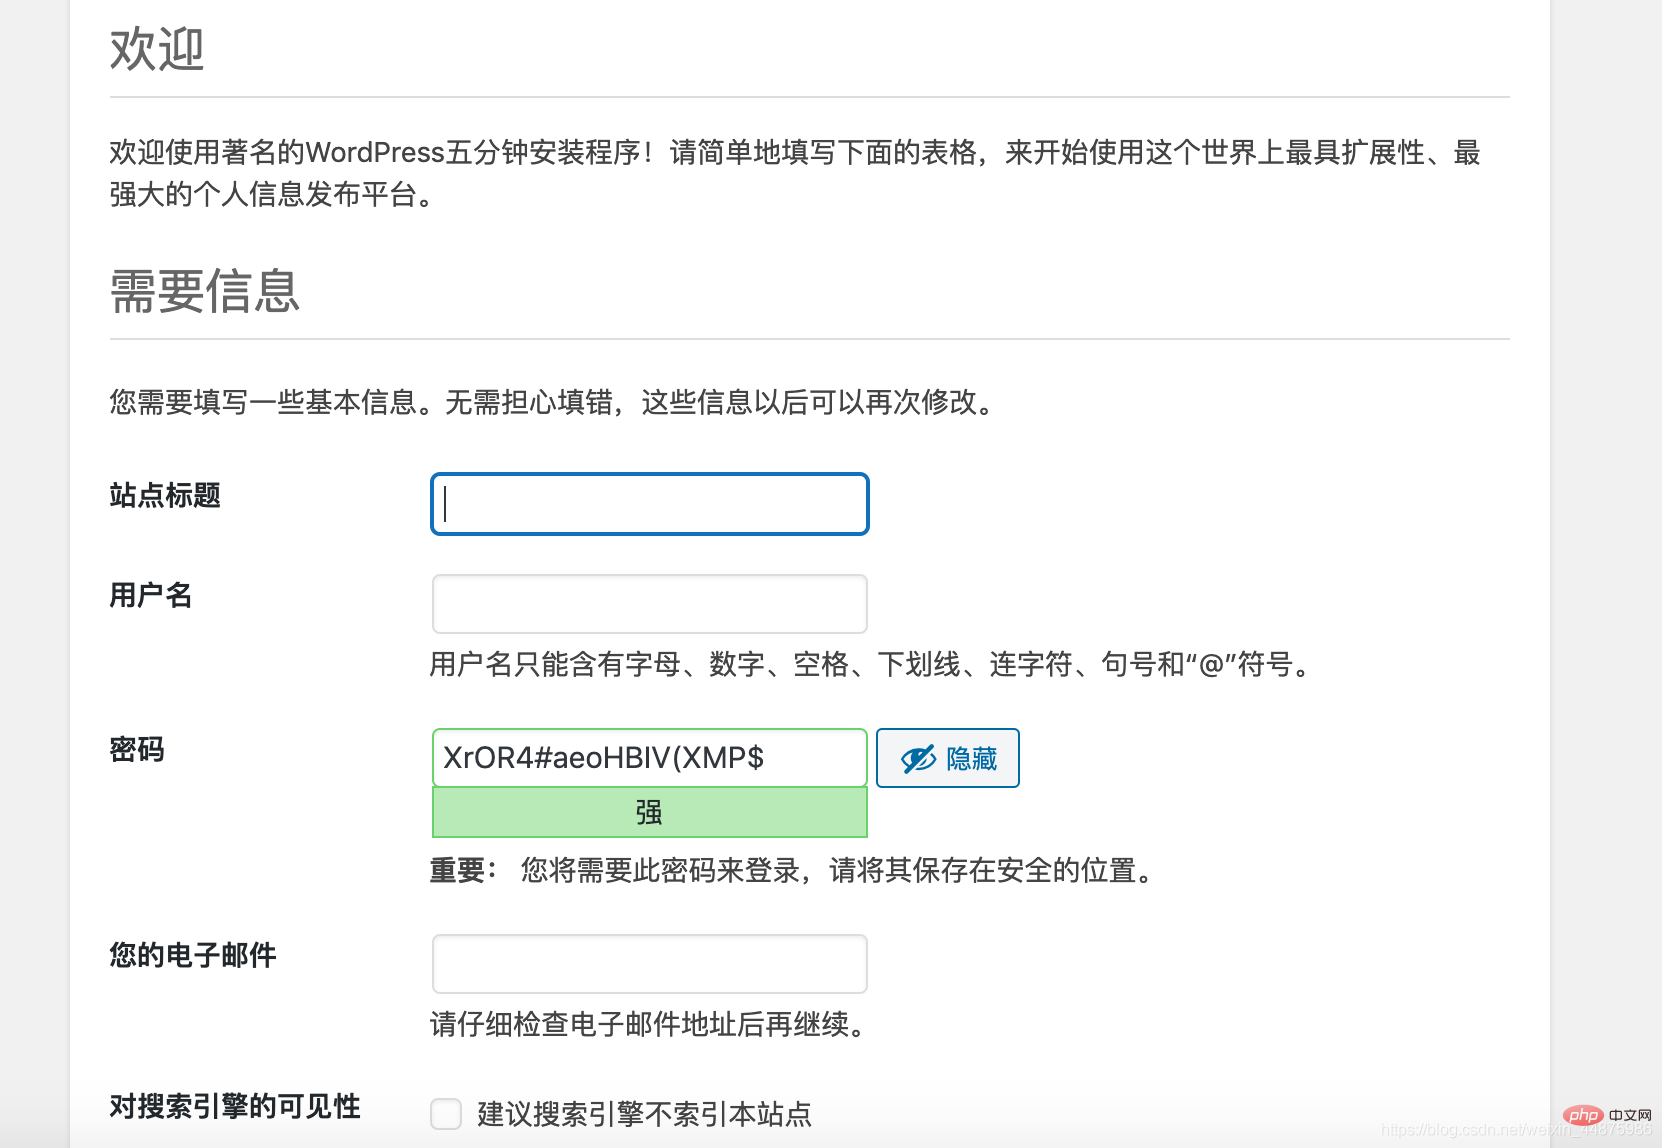Click the username rules helper text
The image size is (1662, 1148).
(x=868, y=663)
